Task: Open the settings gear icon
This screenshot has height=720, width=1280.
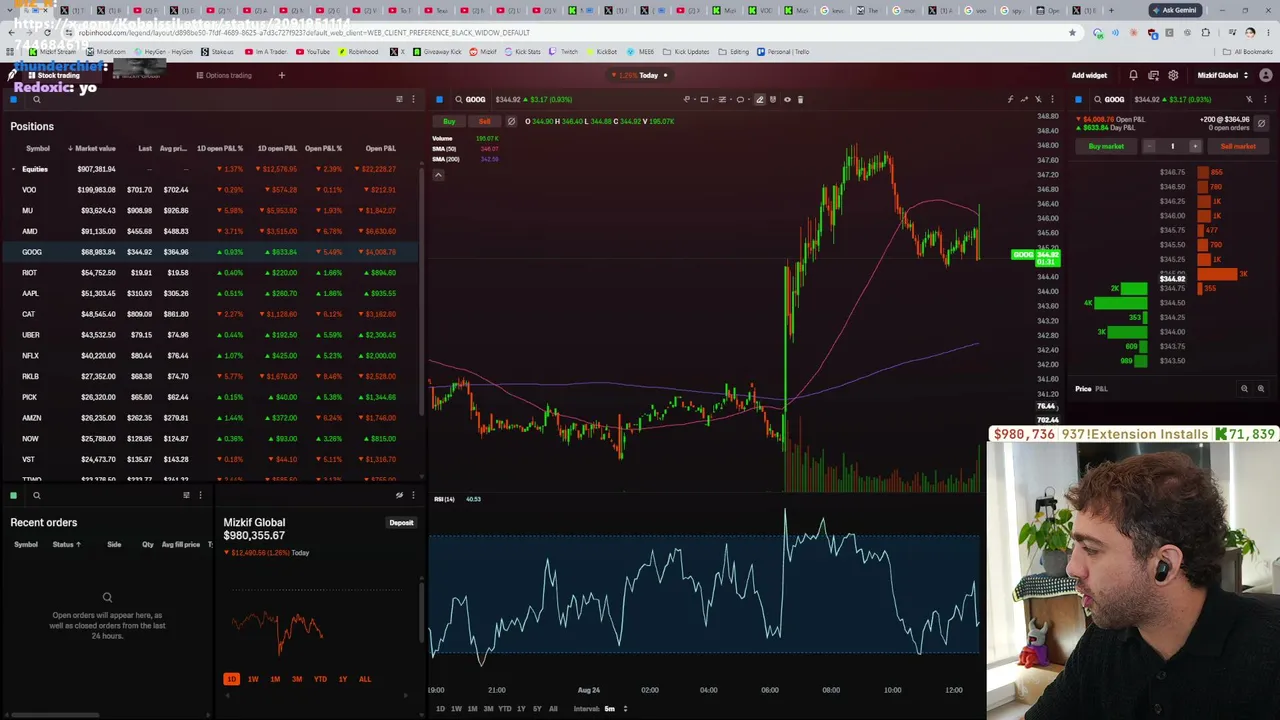Action: (1173, 75)
